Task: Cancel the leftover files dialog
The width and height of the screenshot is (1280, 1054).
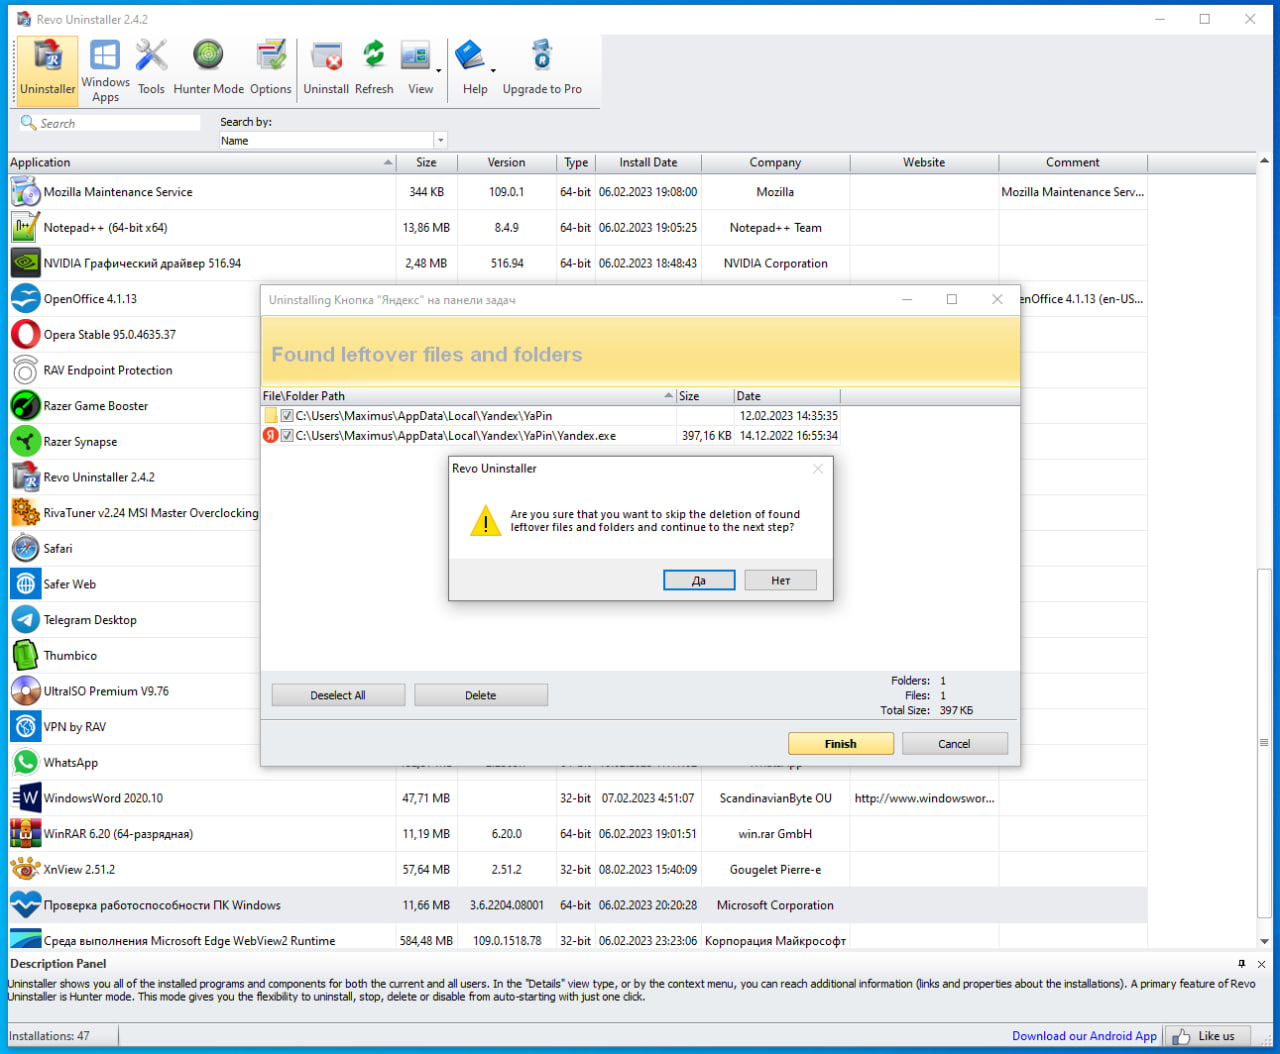Action: (x=954, y=744)
